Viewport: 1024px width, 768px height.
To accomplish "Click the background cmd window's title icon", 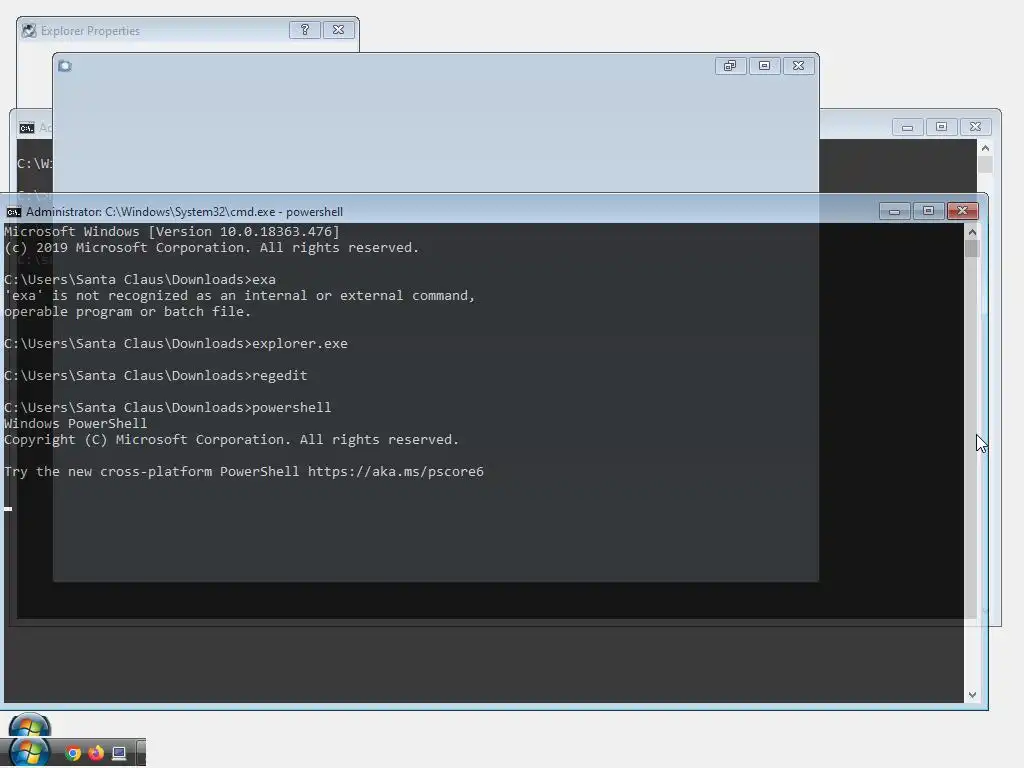I will click(x=27, y=127).
